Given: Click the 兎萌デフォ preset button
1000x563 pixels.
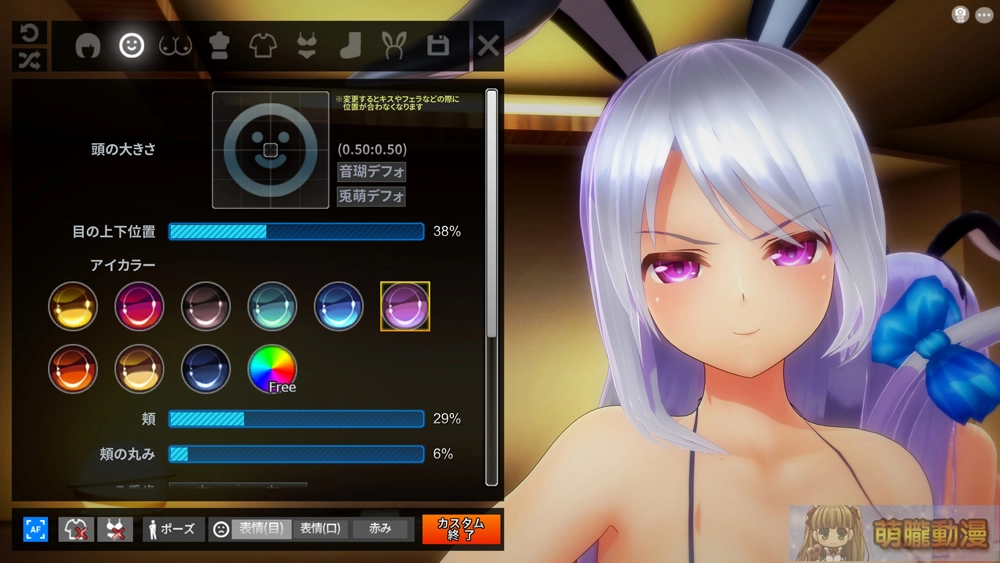Looking at the screenshot, I should [x=371, y=196].
